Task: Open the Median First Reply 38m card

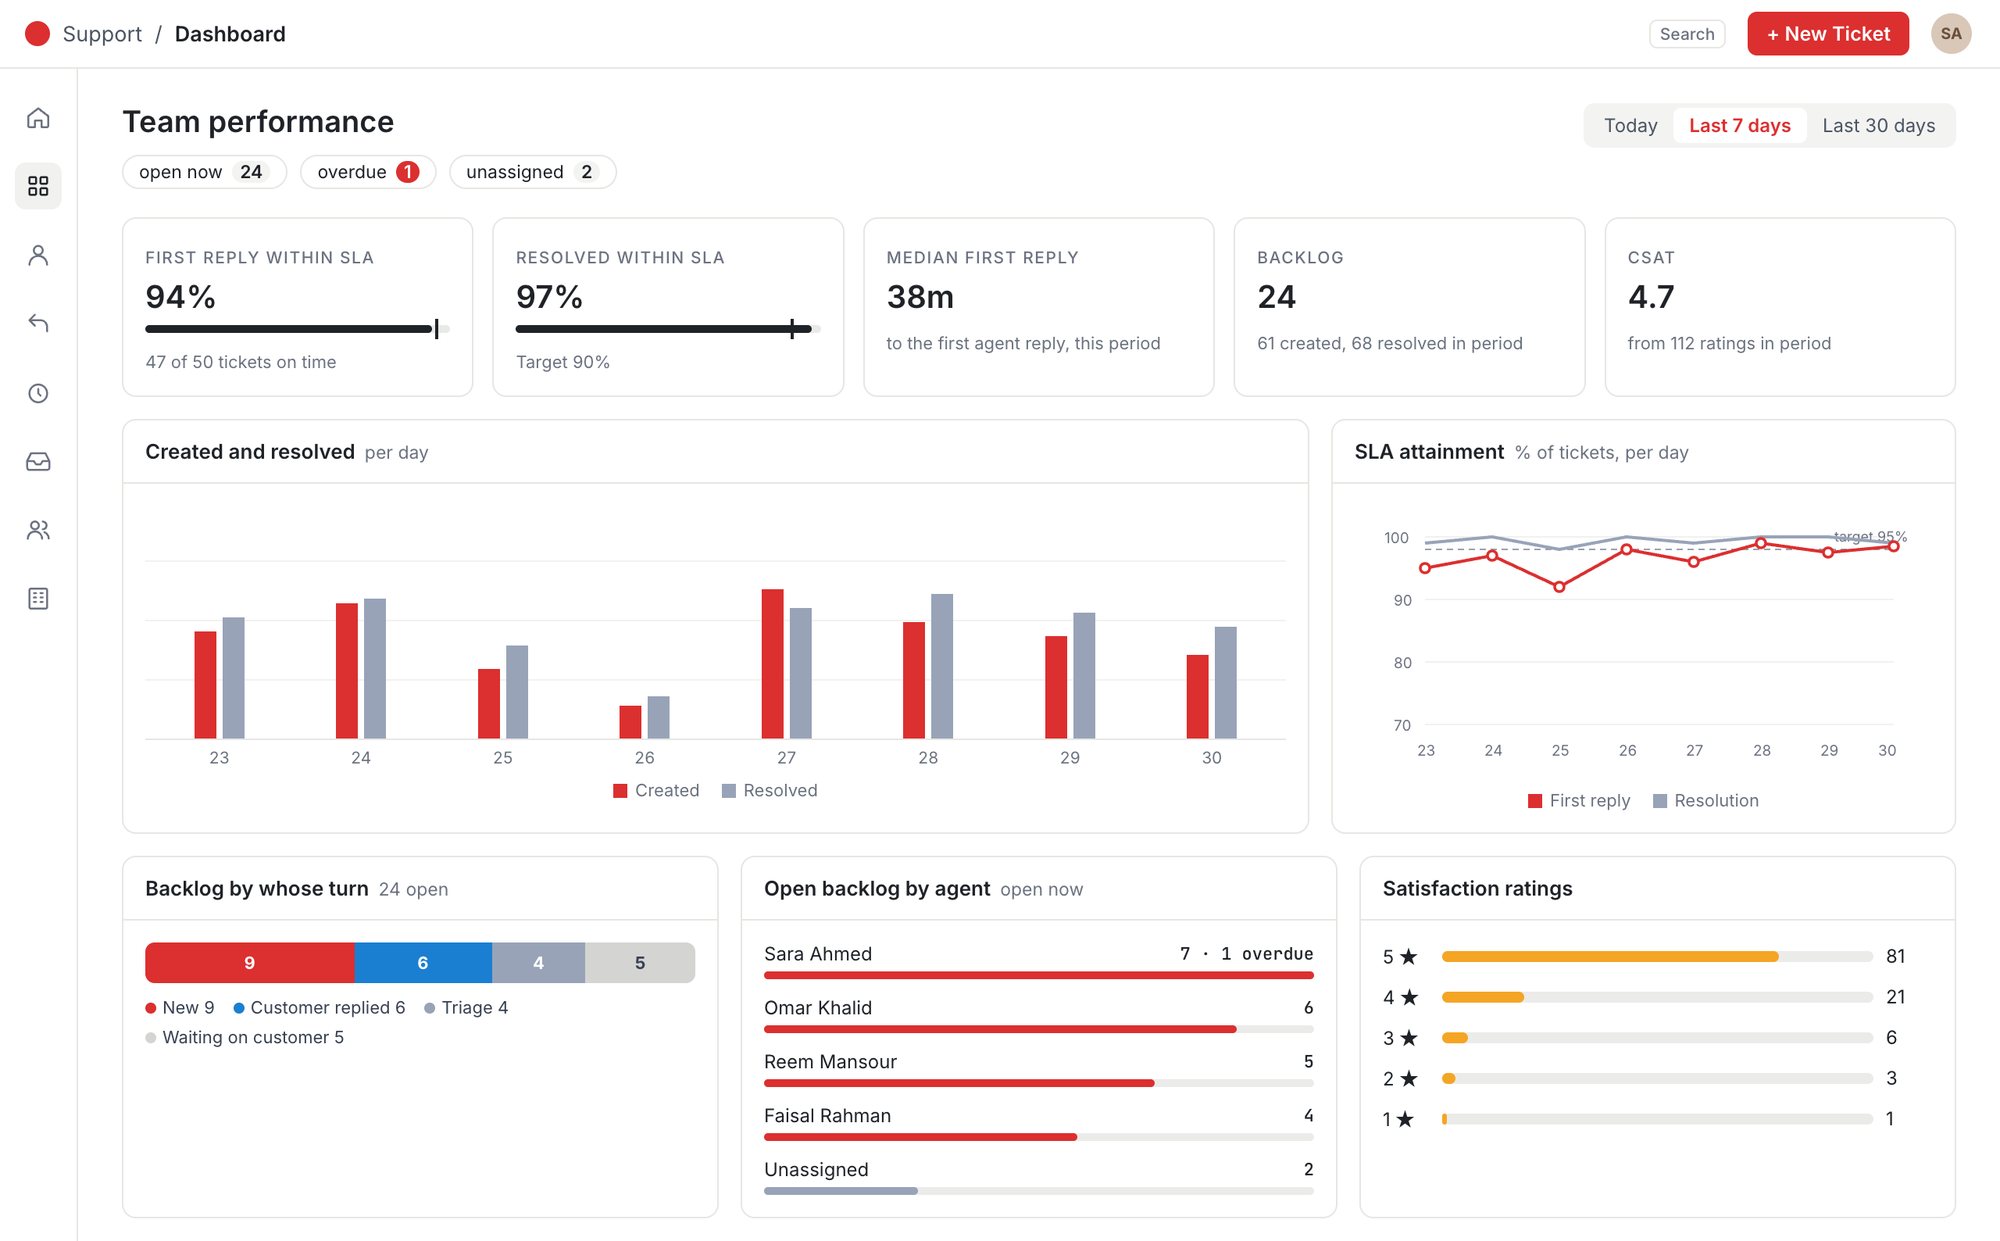Action: [x=1039, y=307]
